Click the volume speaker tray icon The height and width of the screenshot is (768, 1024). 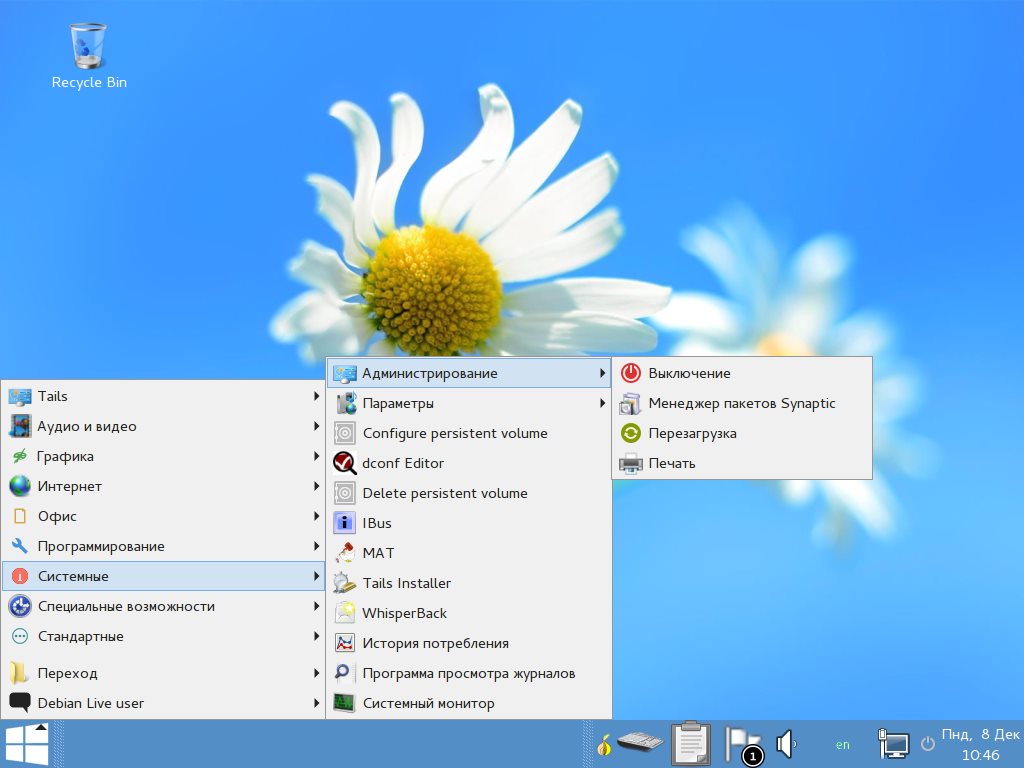[x=785, y=743]
